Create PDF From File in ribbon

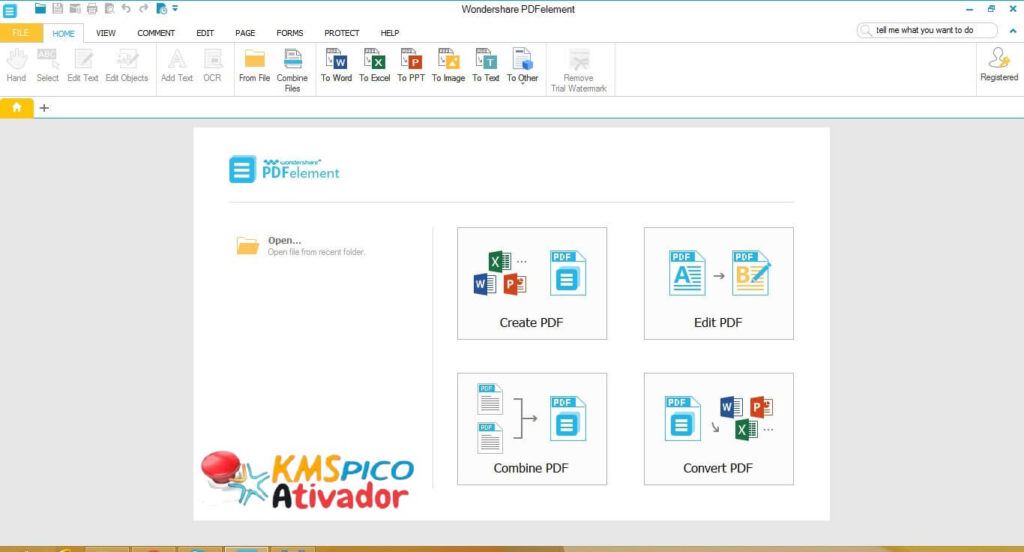[x=255, y=65]
